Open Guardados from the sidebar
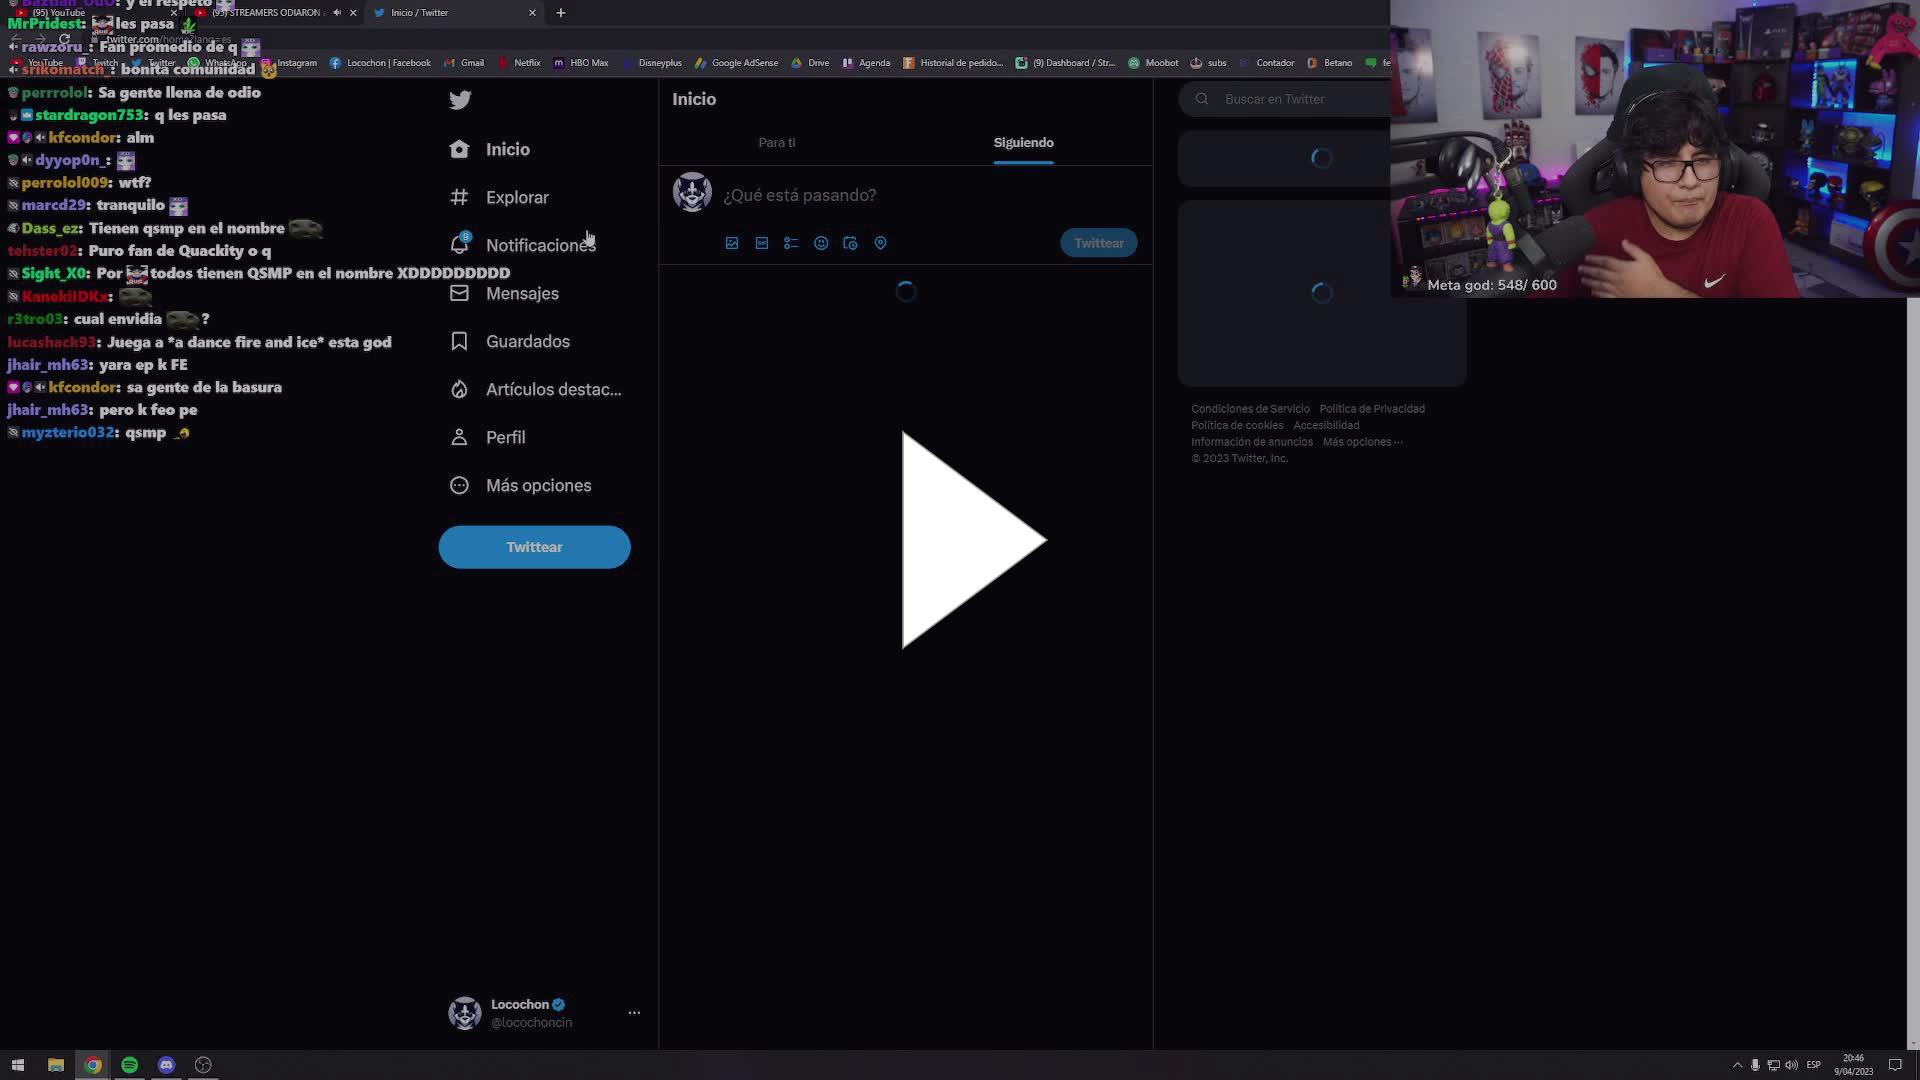The image size is (1920, 1080). coord(527,341)
